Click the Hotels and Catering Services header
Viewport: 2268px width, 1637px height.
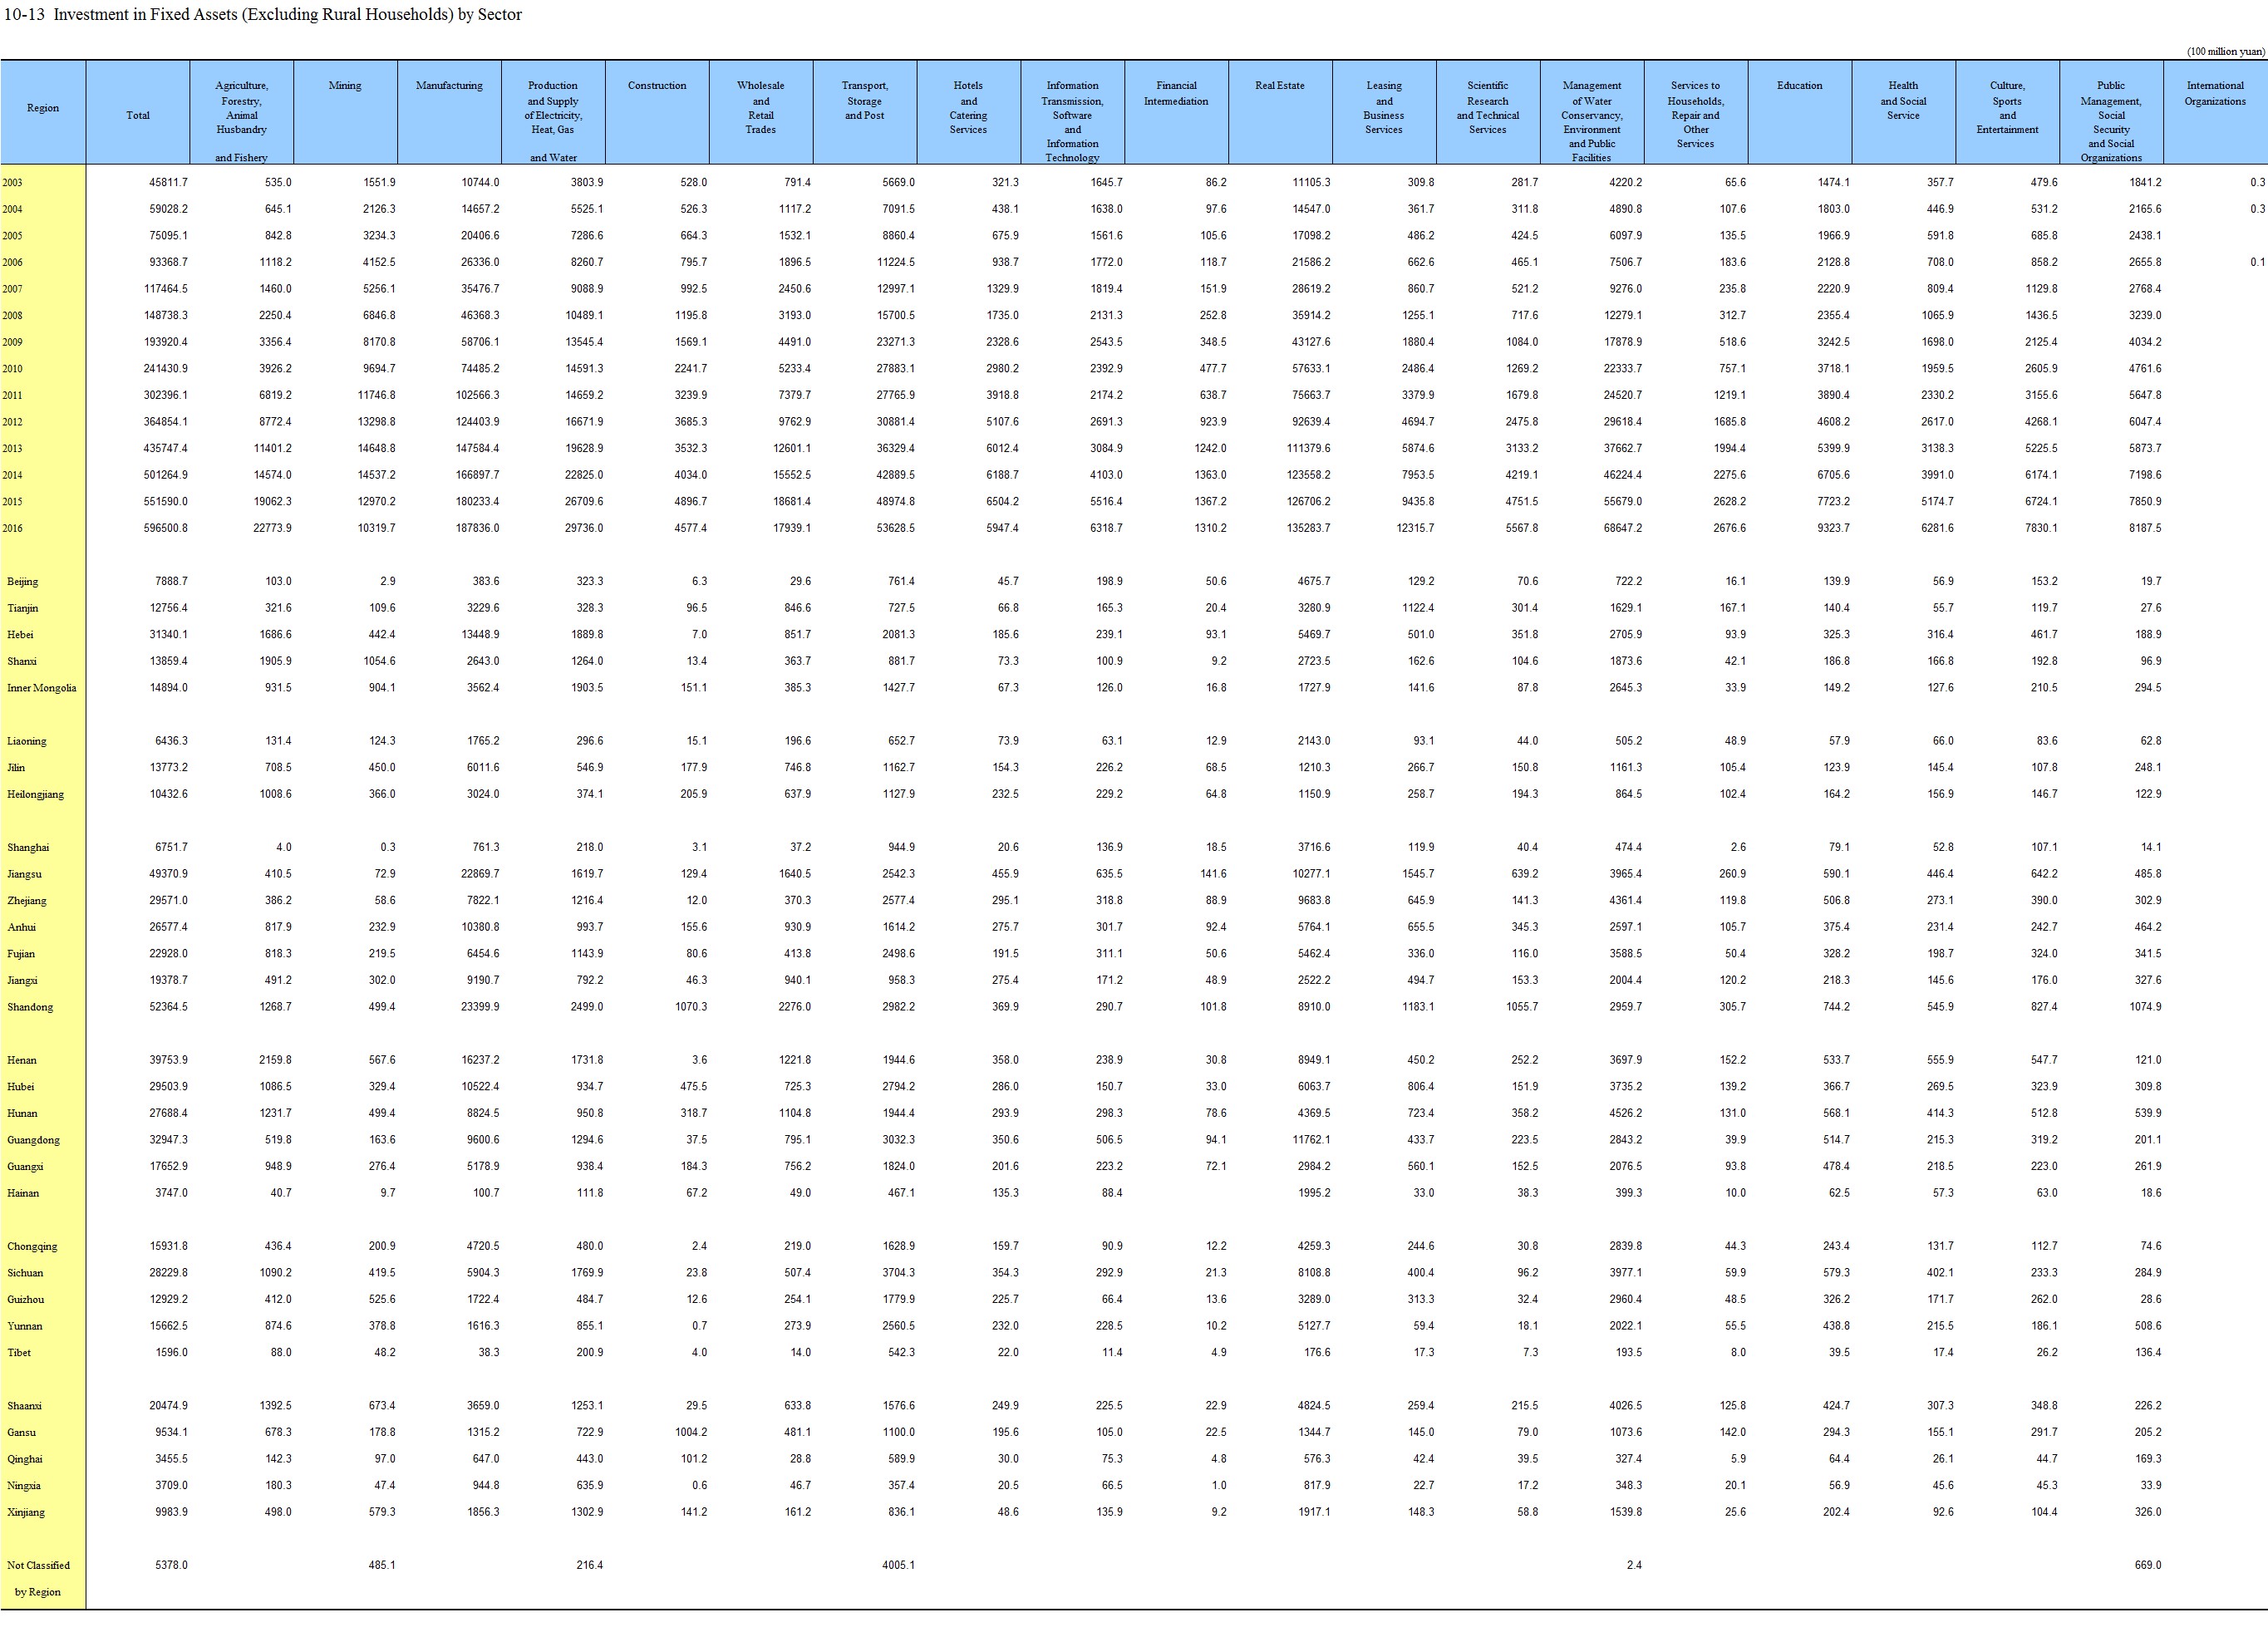[968, 108]
